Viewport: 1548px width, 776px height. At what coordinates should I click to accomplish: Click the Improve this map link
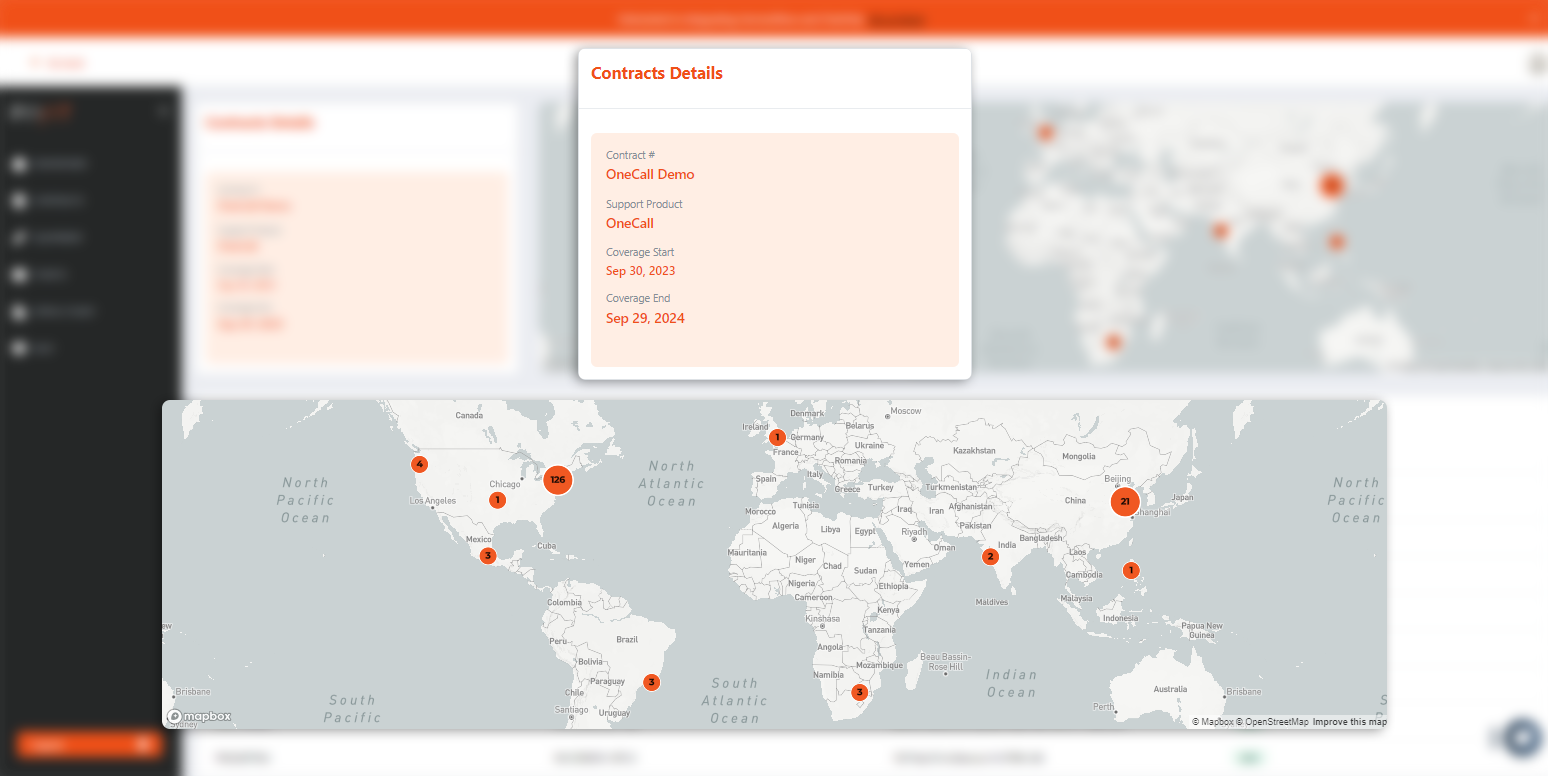(1349, 722)
